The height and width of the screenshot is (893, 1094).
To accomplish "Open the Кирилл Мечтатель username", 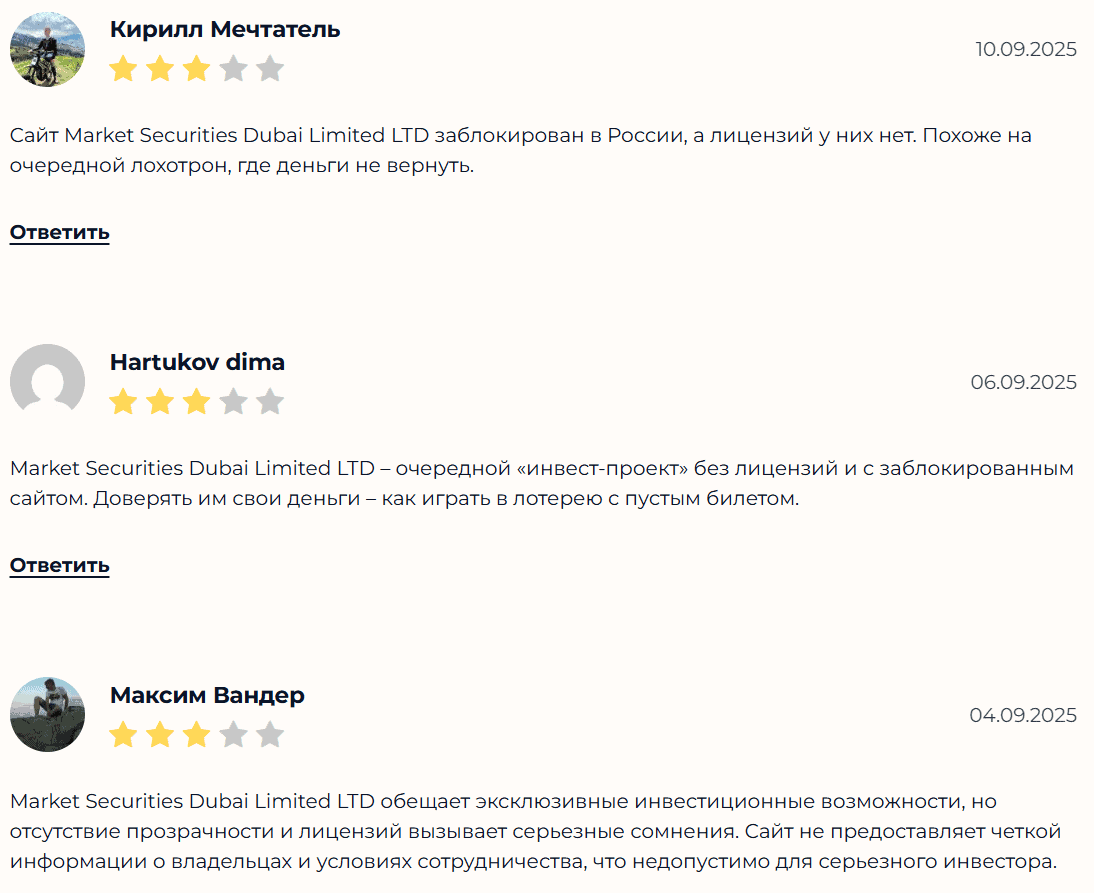I will [x=225, y=30].
